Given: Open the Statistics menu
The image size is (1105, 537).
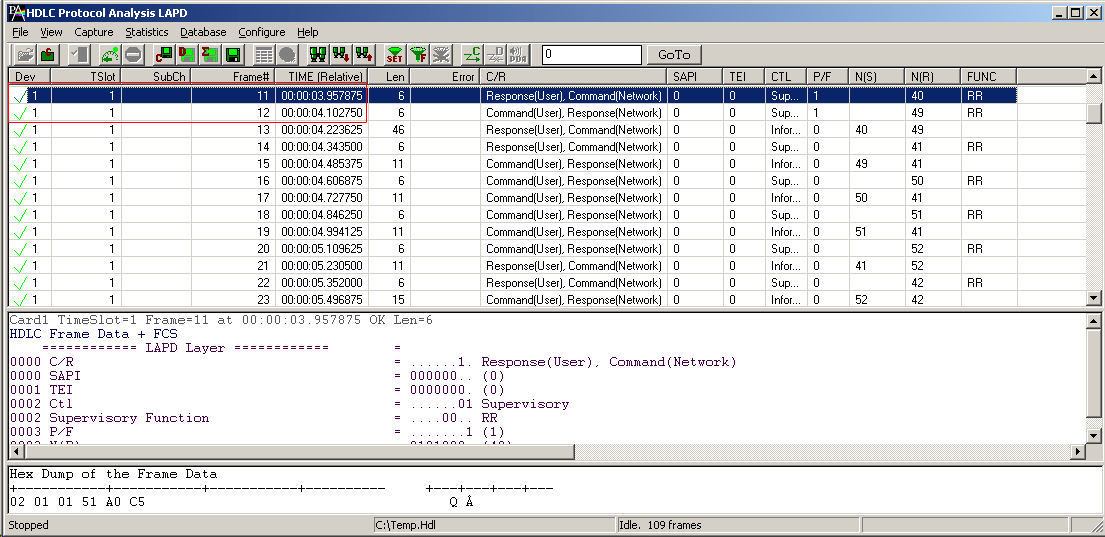Looking at the screenshot, I should pos(147,32).
